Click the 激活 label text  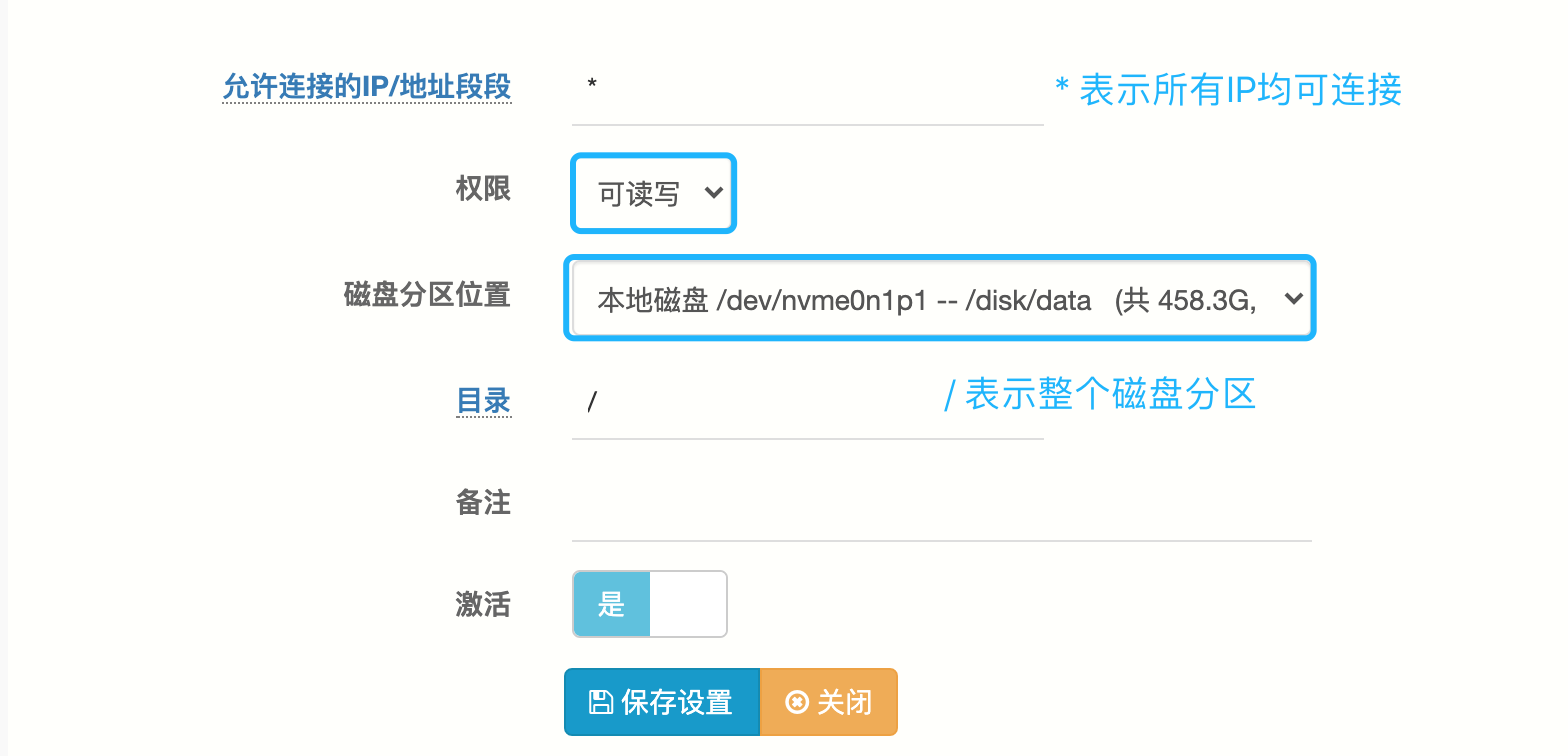(483, 604)
